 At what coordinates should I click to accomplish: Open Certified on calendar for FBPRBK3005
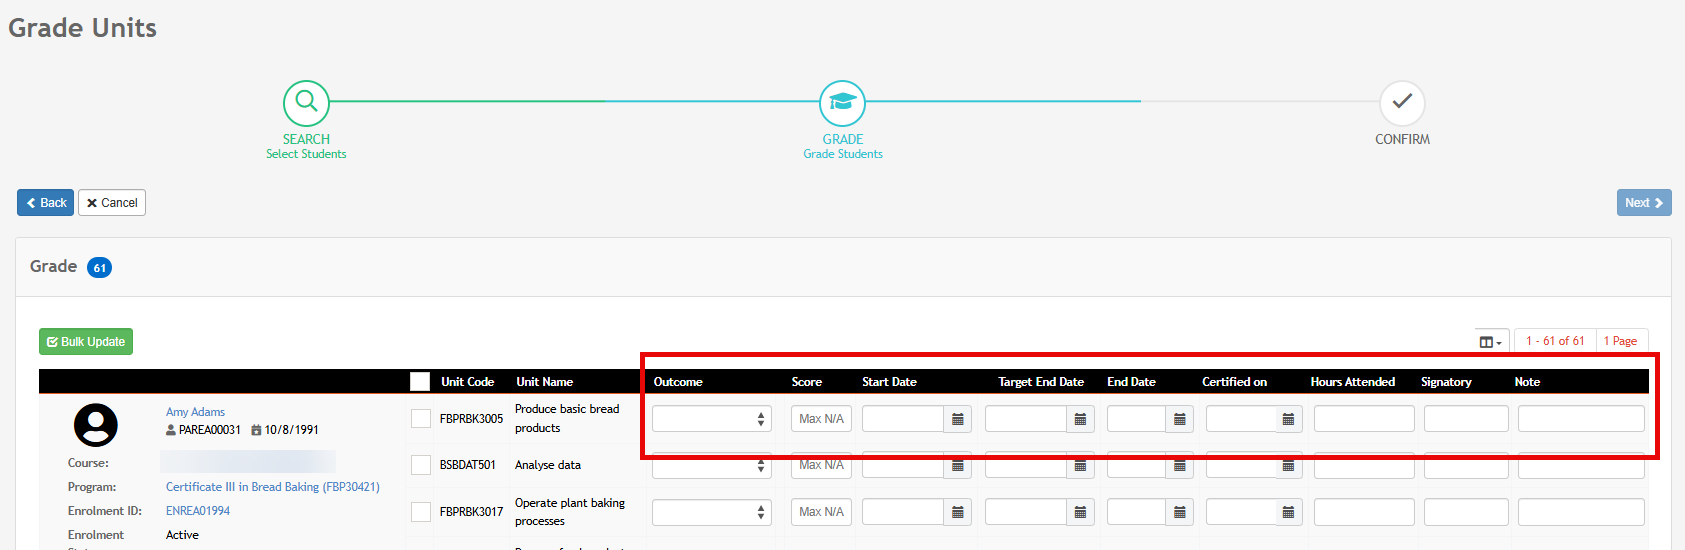(x=1288, y=419)
